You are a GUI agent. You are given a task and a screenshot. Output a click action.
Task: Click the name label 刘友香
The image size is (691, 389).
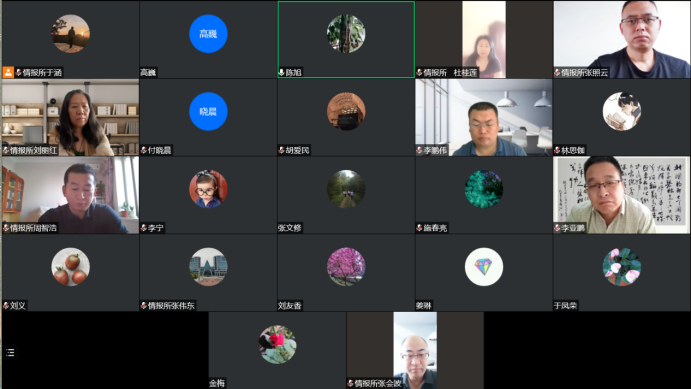[290, 305]
